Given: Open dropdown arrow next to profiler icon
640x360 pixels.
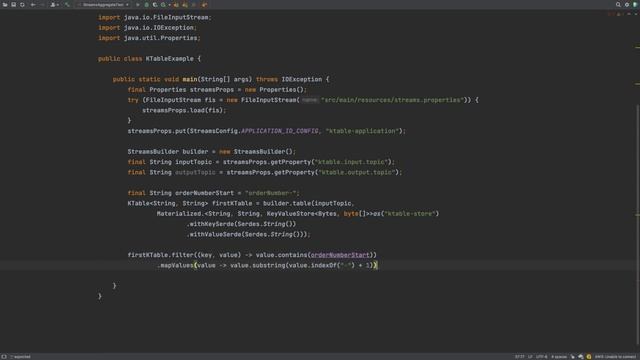Looking at the screenshot, I should (x=169, y=4).
